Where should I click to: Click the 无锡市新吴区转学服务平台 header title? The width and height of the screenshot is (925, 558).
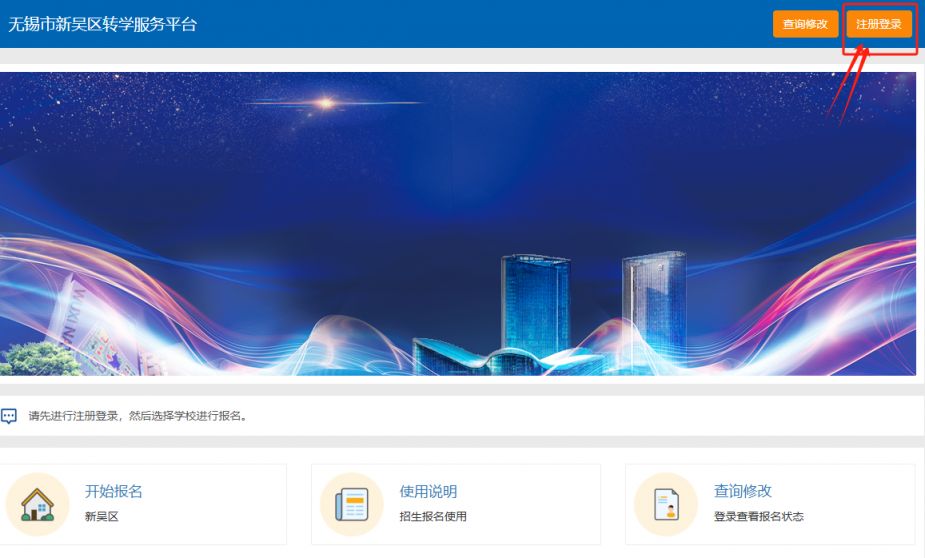[103, 24]
